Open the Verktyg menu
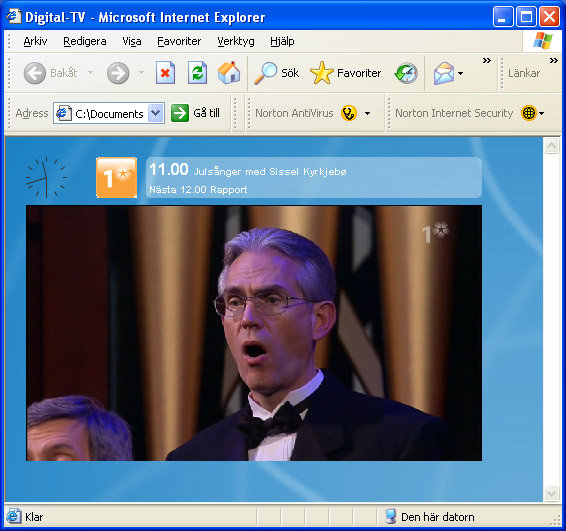The width and height of the screenshot is (566, 531). pyautogui.click(x=236, y=42)
